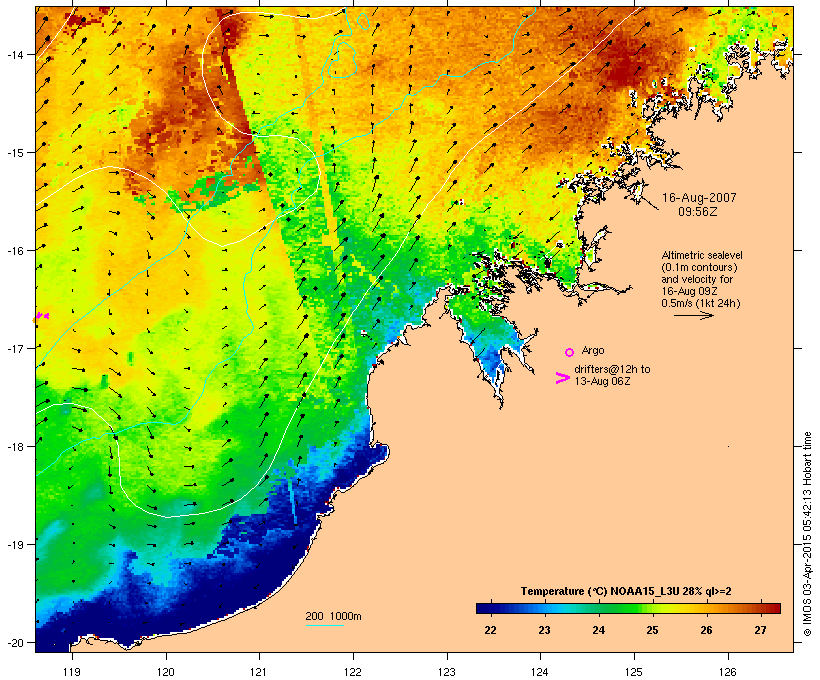820x680 pixels.
Task: Click the 'Argo' legend label
Action: [x=593, y=350]
